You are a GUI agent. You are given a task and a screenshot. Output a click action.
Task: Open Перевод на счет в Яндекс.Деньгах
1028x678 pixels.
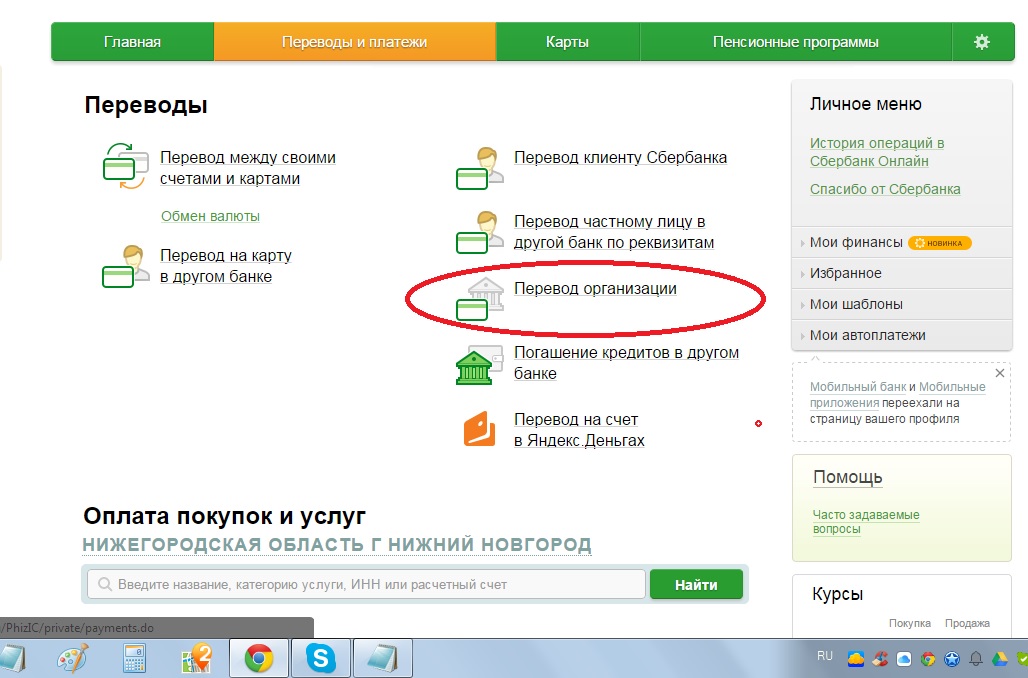pos(579,429)
